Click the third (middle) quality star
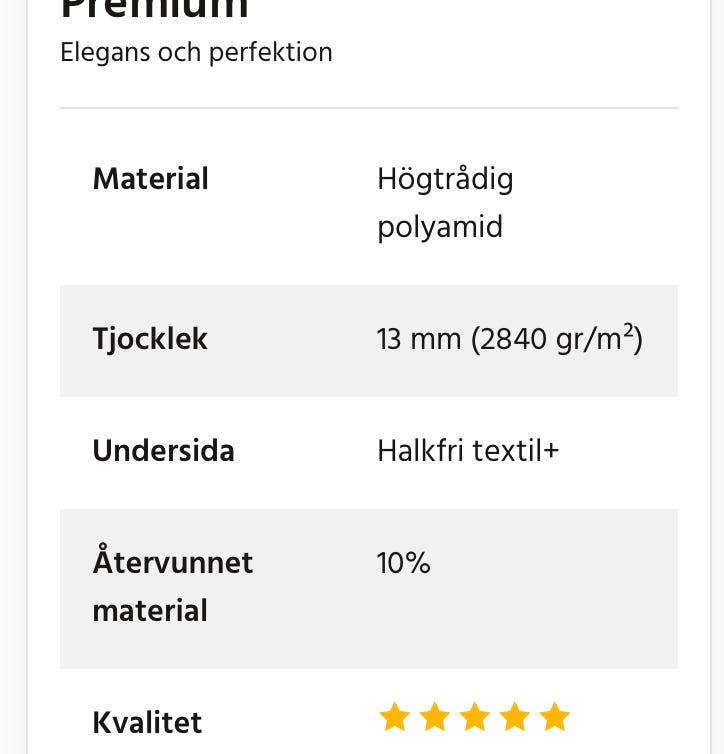Image resolution: width=724 pixels, height=754 pixels. click(x=474, y=717)
